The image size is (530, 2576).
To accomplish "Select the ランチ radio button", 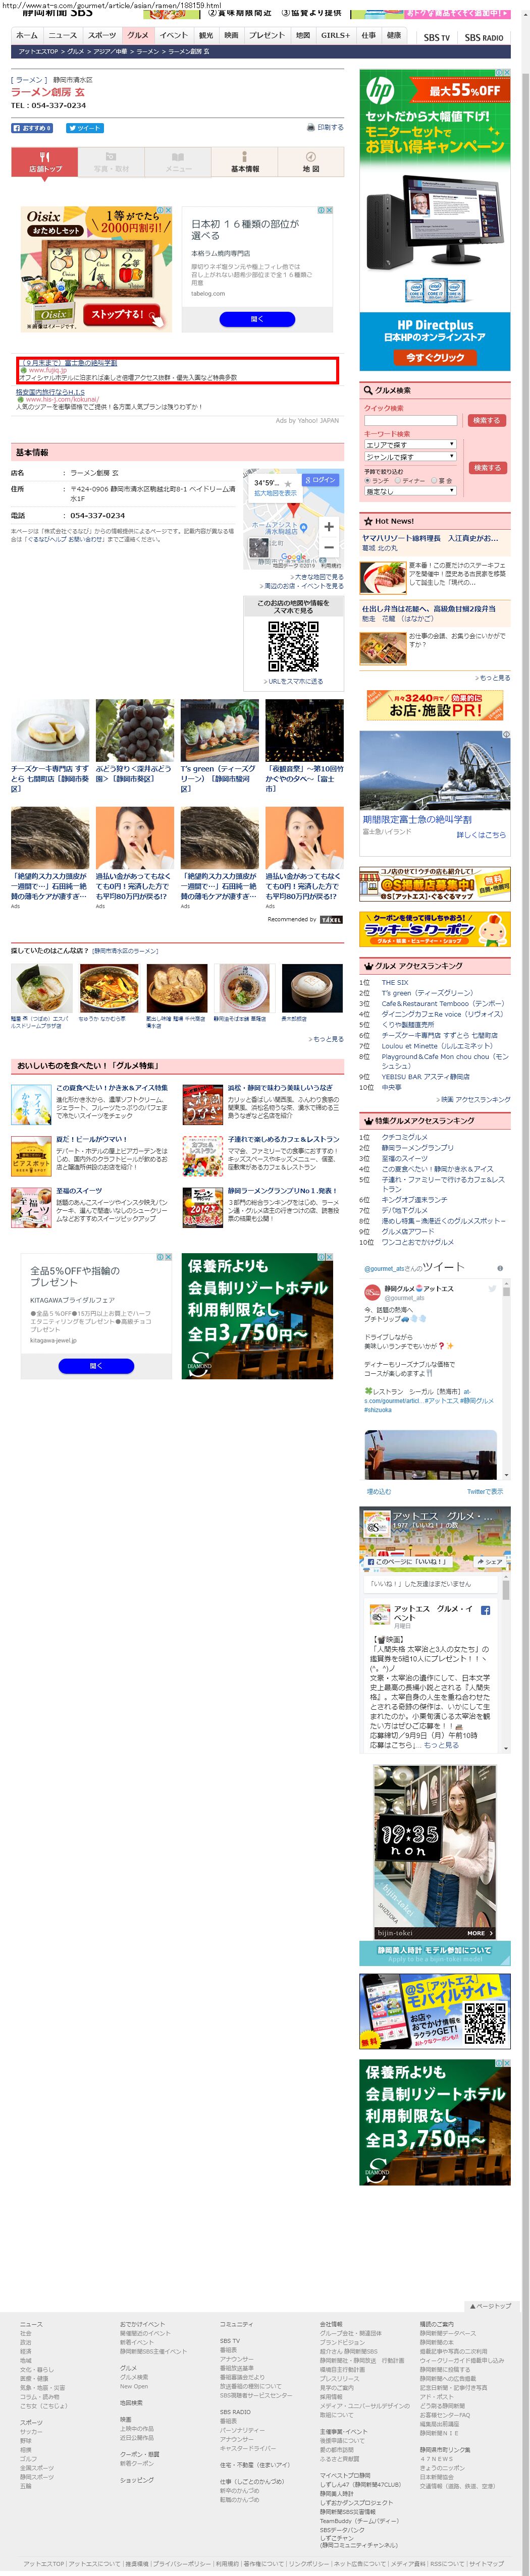I will 368,480.
